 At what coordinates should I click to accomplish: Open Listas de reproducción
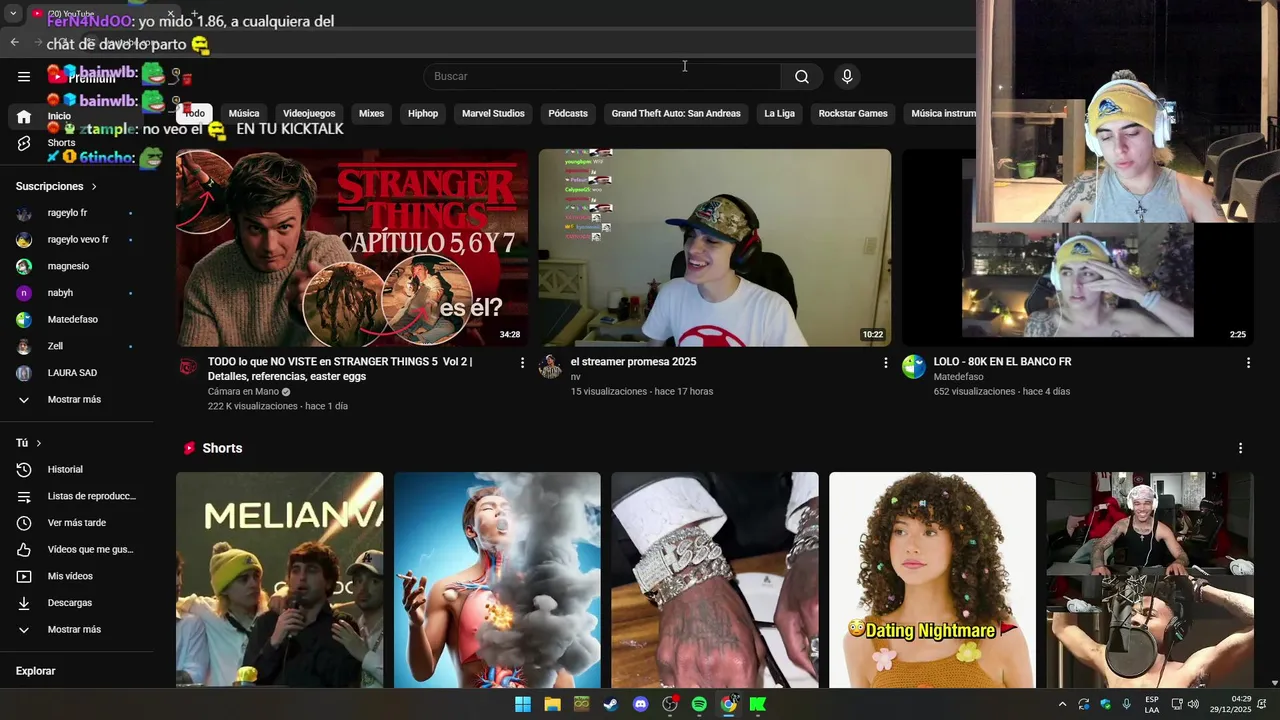coord(77,496)
